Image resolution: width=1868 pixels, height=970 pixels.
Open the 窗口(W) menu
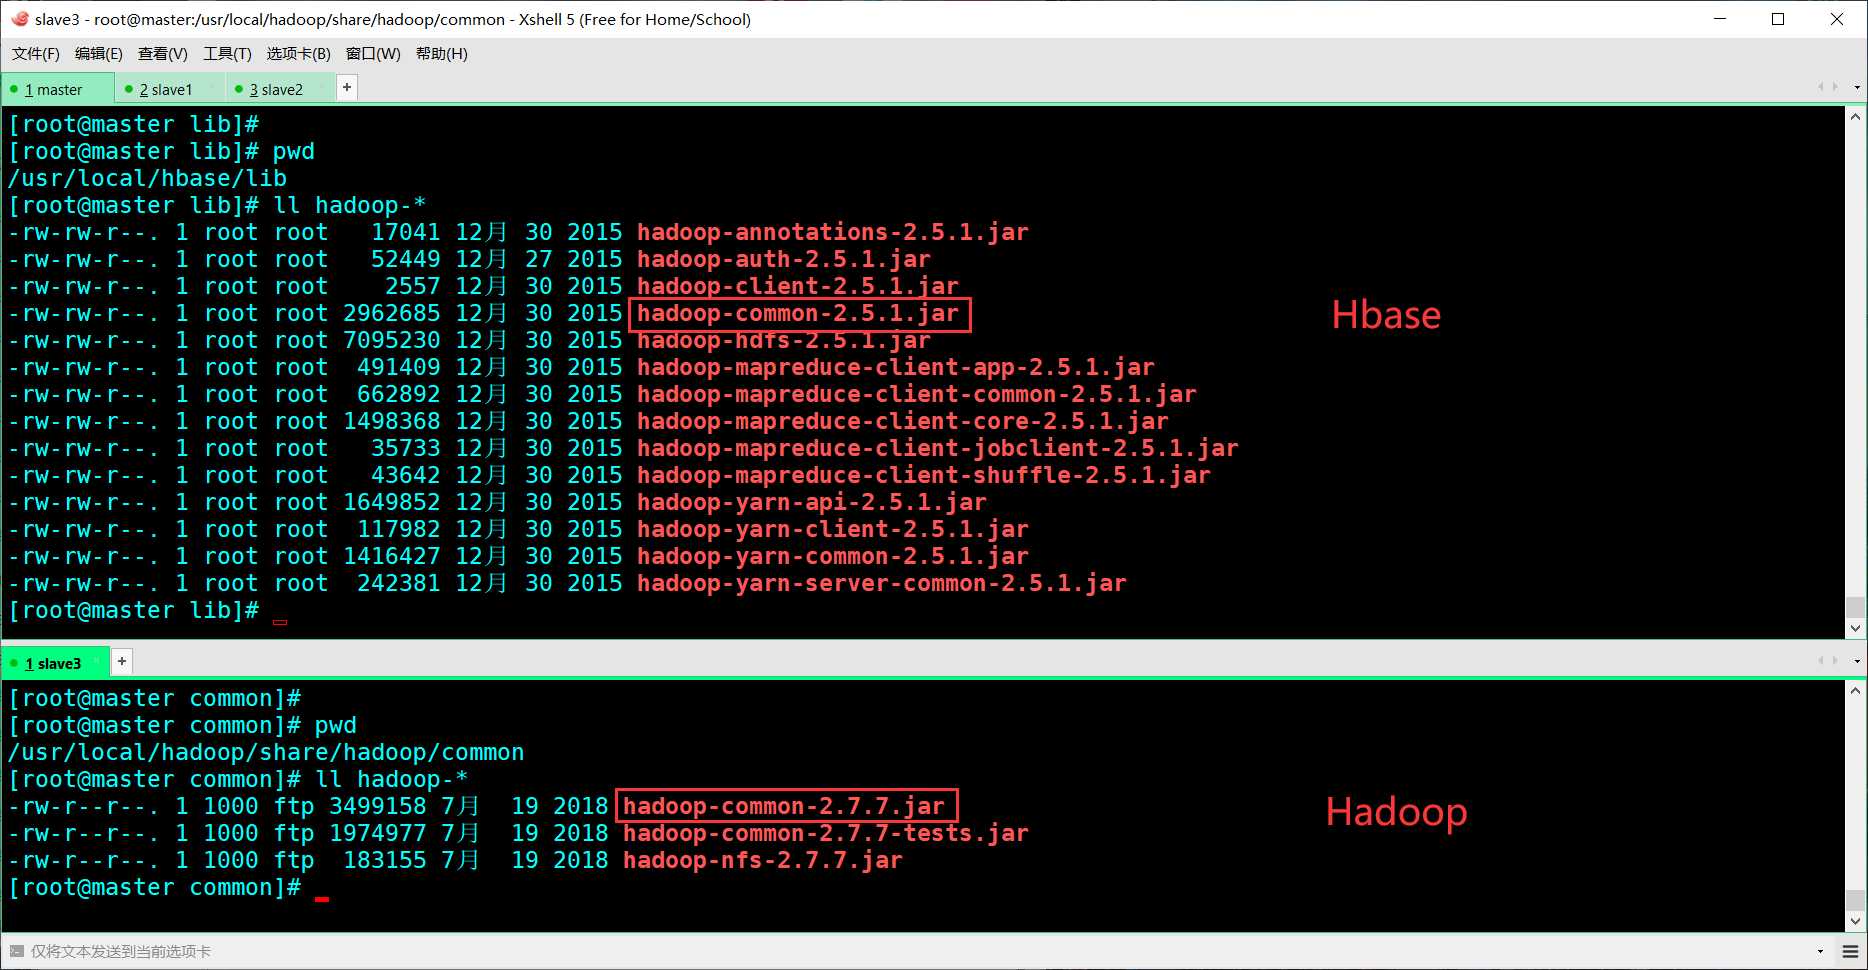[372, 54]
